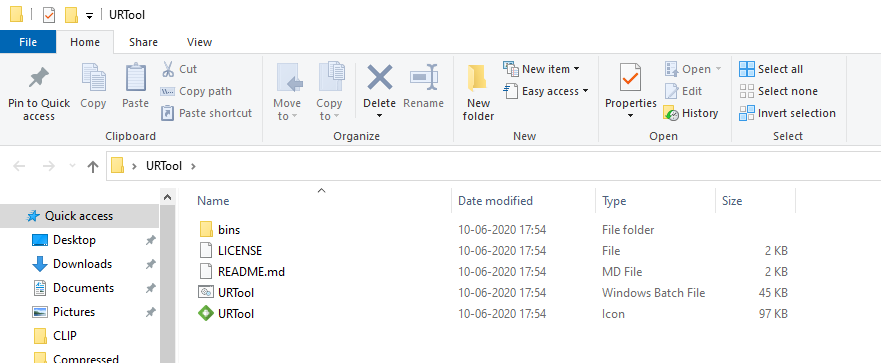Click the Invert selection icon

(x=747, y=113)
